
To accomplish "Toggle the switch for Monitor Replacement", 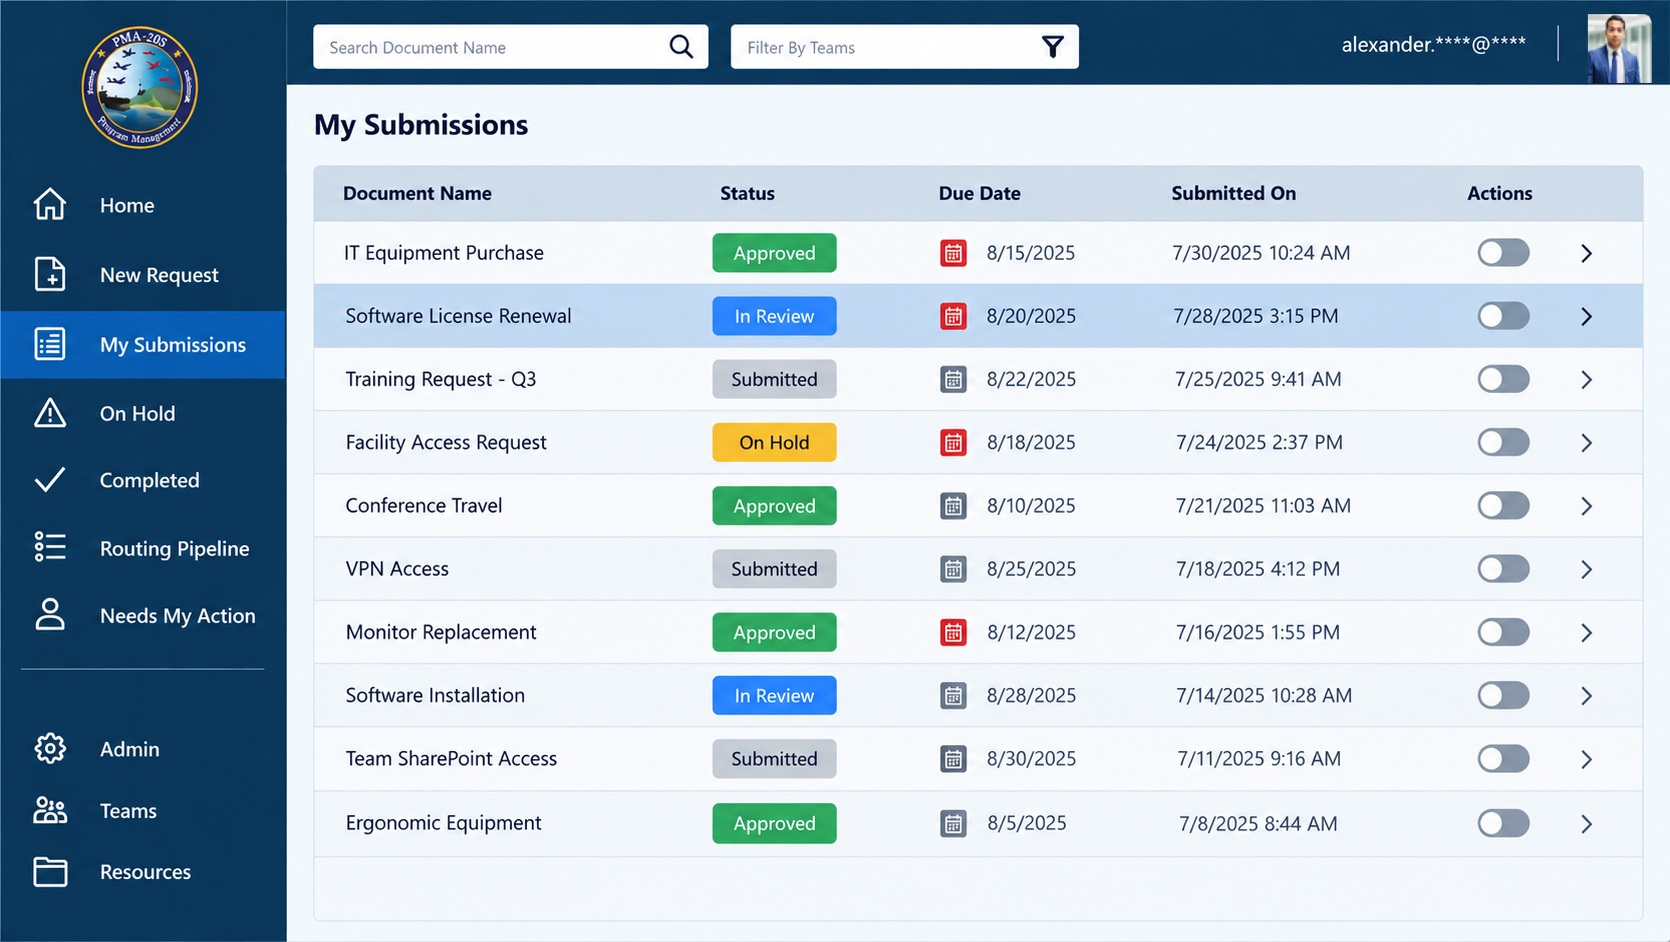I will [1503, 632].
